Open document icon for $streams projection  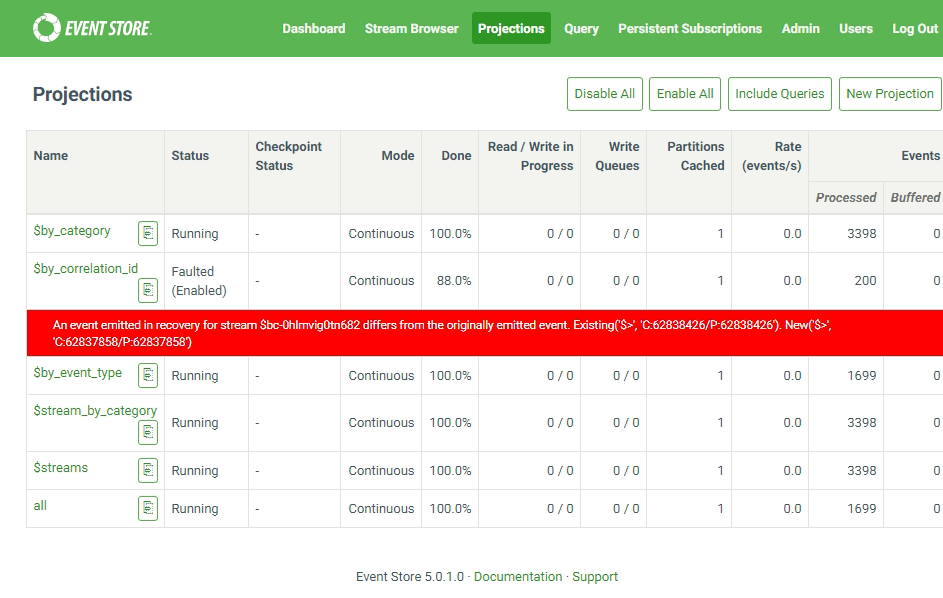tap(148, 470)
